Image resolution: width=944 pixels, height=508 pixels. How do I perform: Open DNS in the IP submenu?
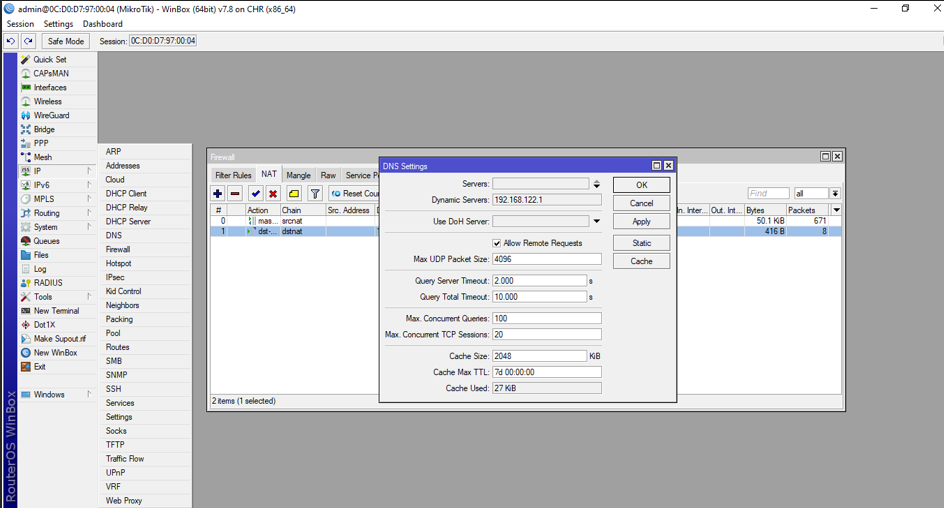point(114,235)
